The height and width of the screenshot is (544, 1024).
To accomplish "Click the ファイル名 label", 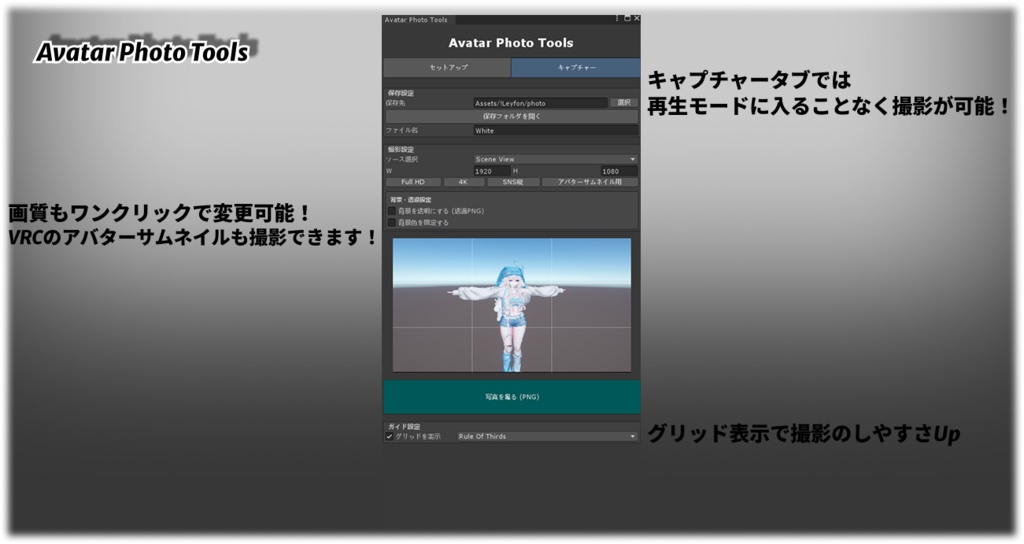I will (402, 131).
